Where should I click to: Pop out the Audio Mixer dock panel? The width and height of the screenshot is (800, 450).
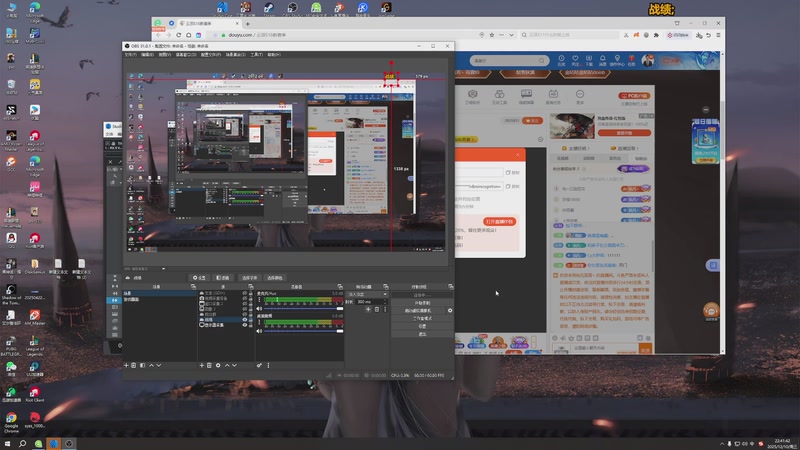(340, 286)
